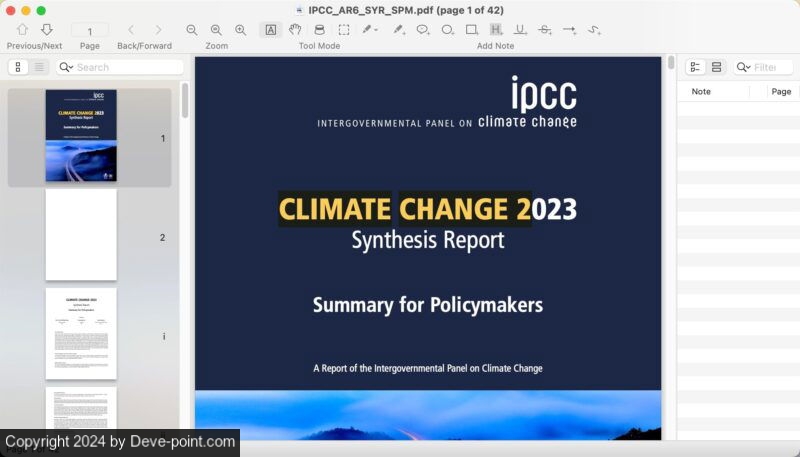800x457 pixels.
Task: Click the Zoom In magnifier icon
Action: click(240, 30)
